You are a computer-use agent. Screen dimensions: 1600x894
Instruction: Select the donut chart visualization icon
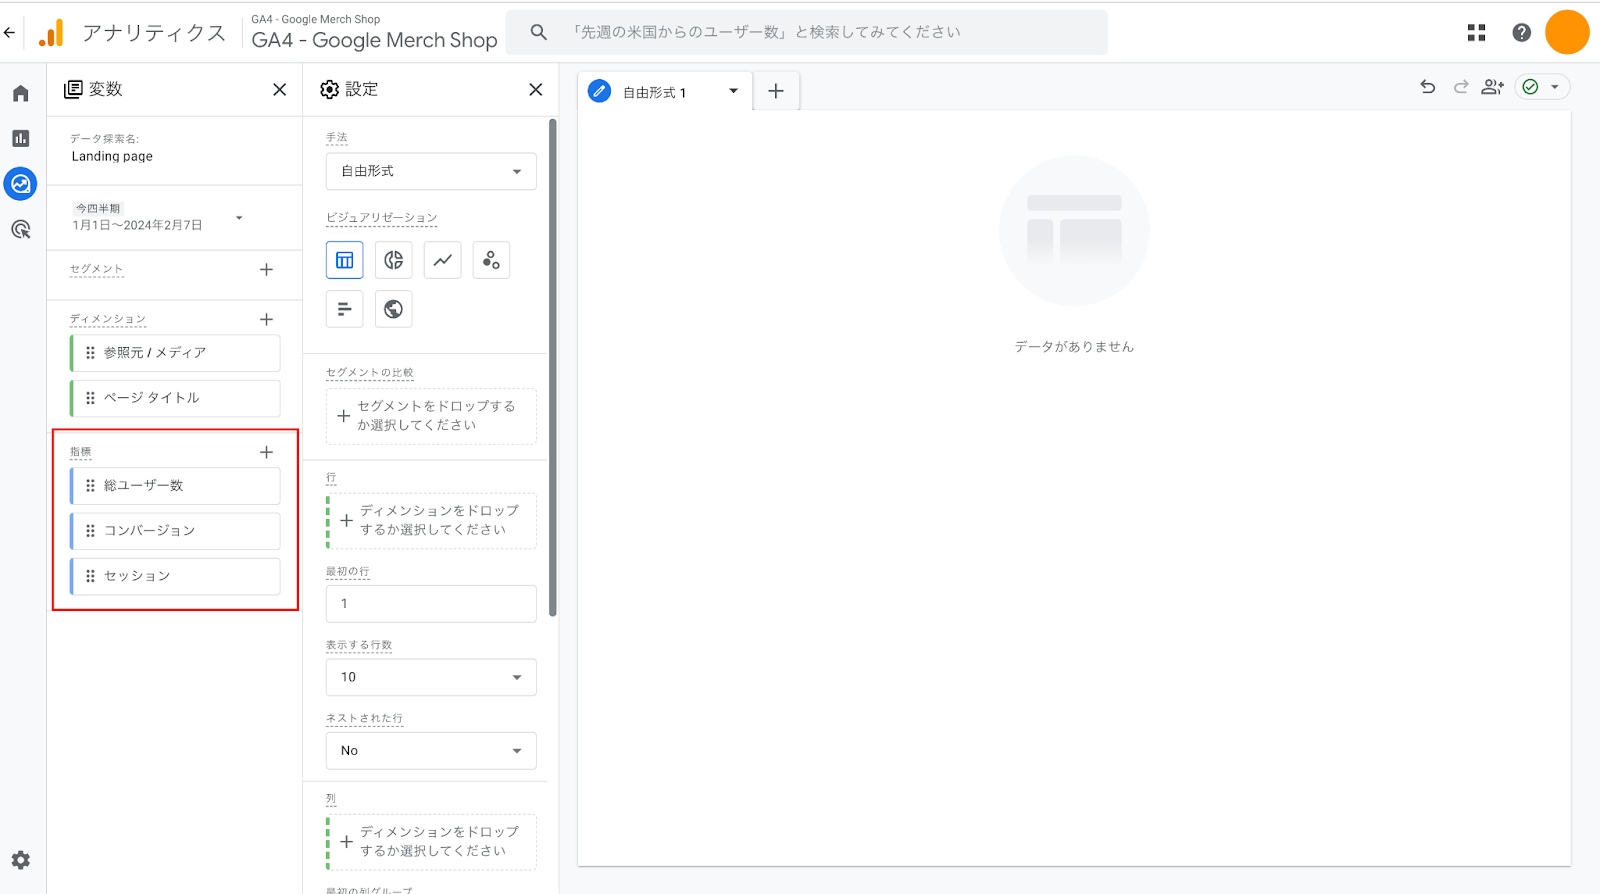393,260
